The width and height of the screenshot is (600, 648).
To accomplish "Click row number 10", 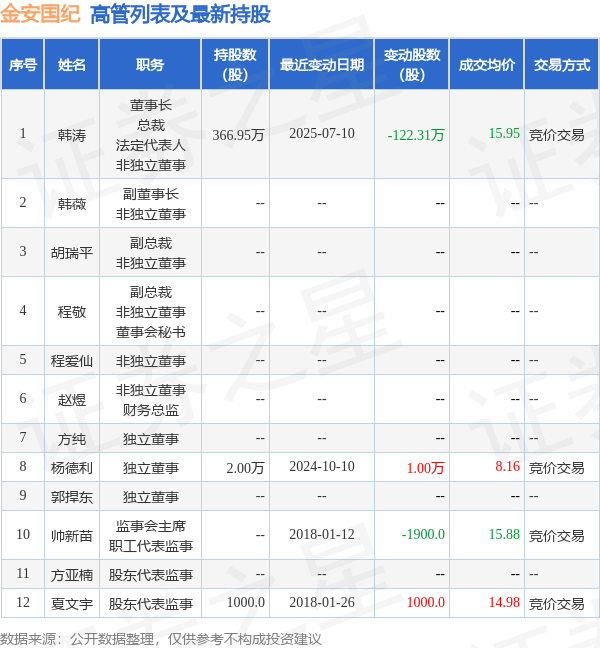I will (23, 534).
